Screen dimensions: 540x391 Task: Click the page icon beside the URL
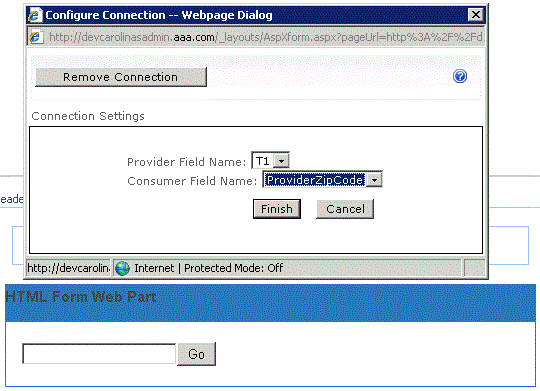36,37
